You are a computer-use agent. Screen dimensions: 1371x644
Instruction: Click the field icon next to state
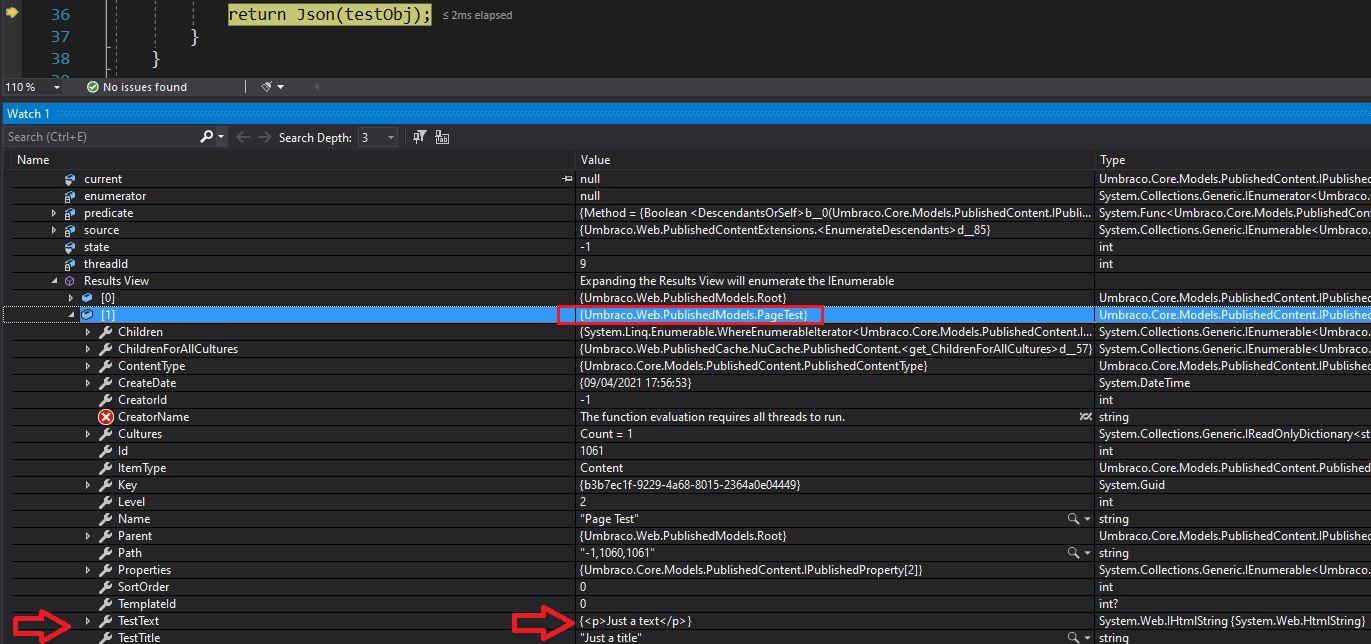(x=70, y=247)
